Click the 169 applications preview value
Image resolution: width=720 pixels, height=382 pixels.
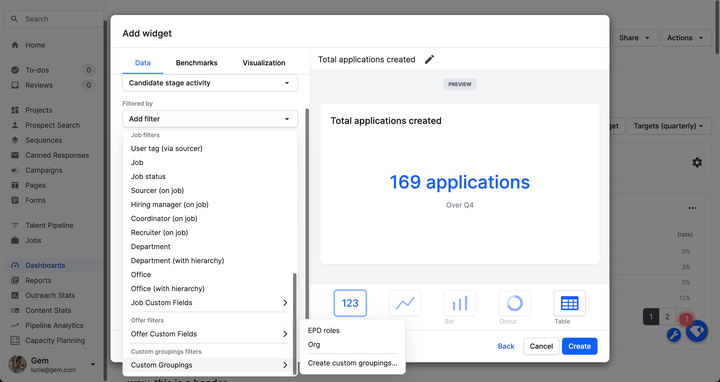[x=460, y=182]
